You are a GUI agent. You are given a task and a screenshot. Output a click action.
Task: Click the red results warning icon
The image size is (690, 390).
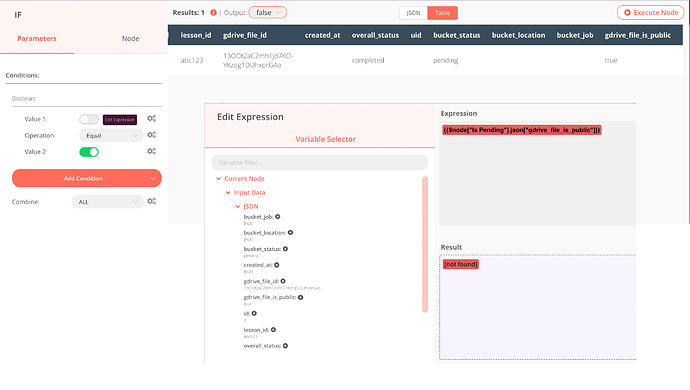[213, 13]
